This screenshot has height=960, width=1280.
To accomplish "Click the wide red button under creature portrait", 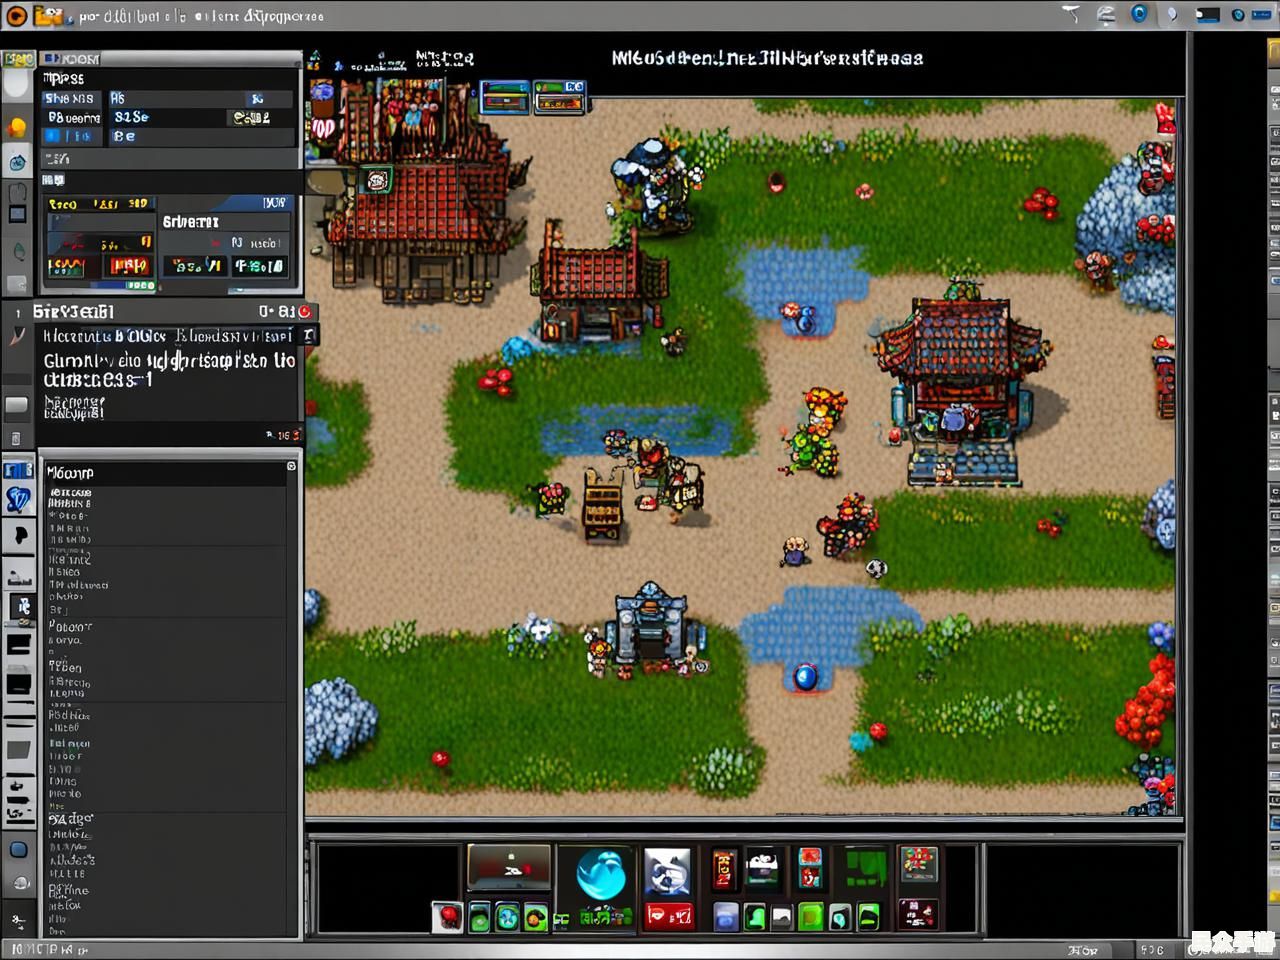I will pyautogui.click(x=669, y=915).
